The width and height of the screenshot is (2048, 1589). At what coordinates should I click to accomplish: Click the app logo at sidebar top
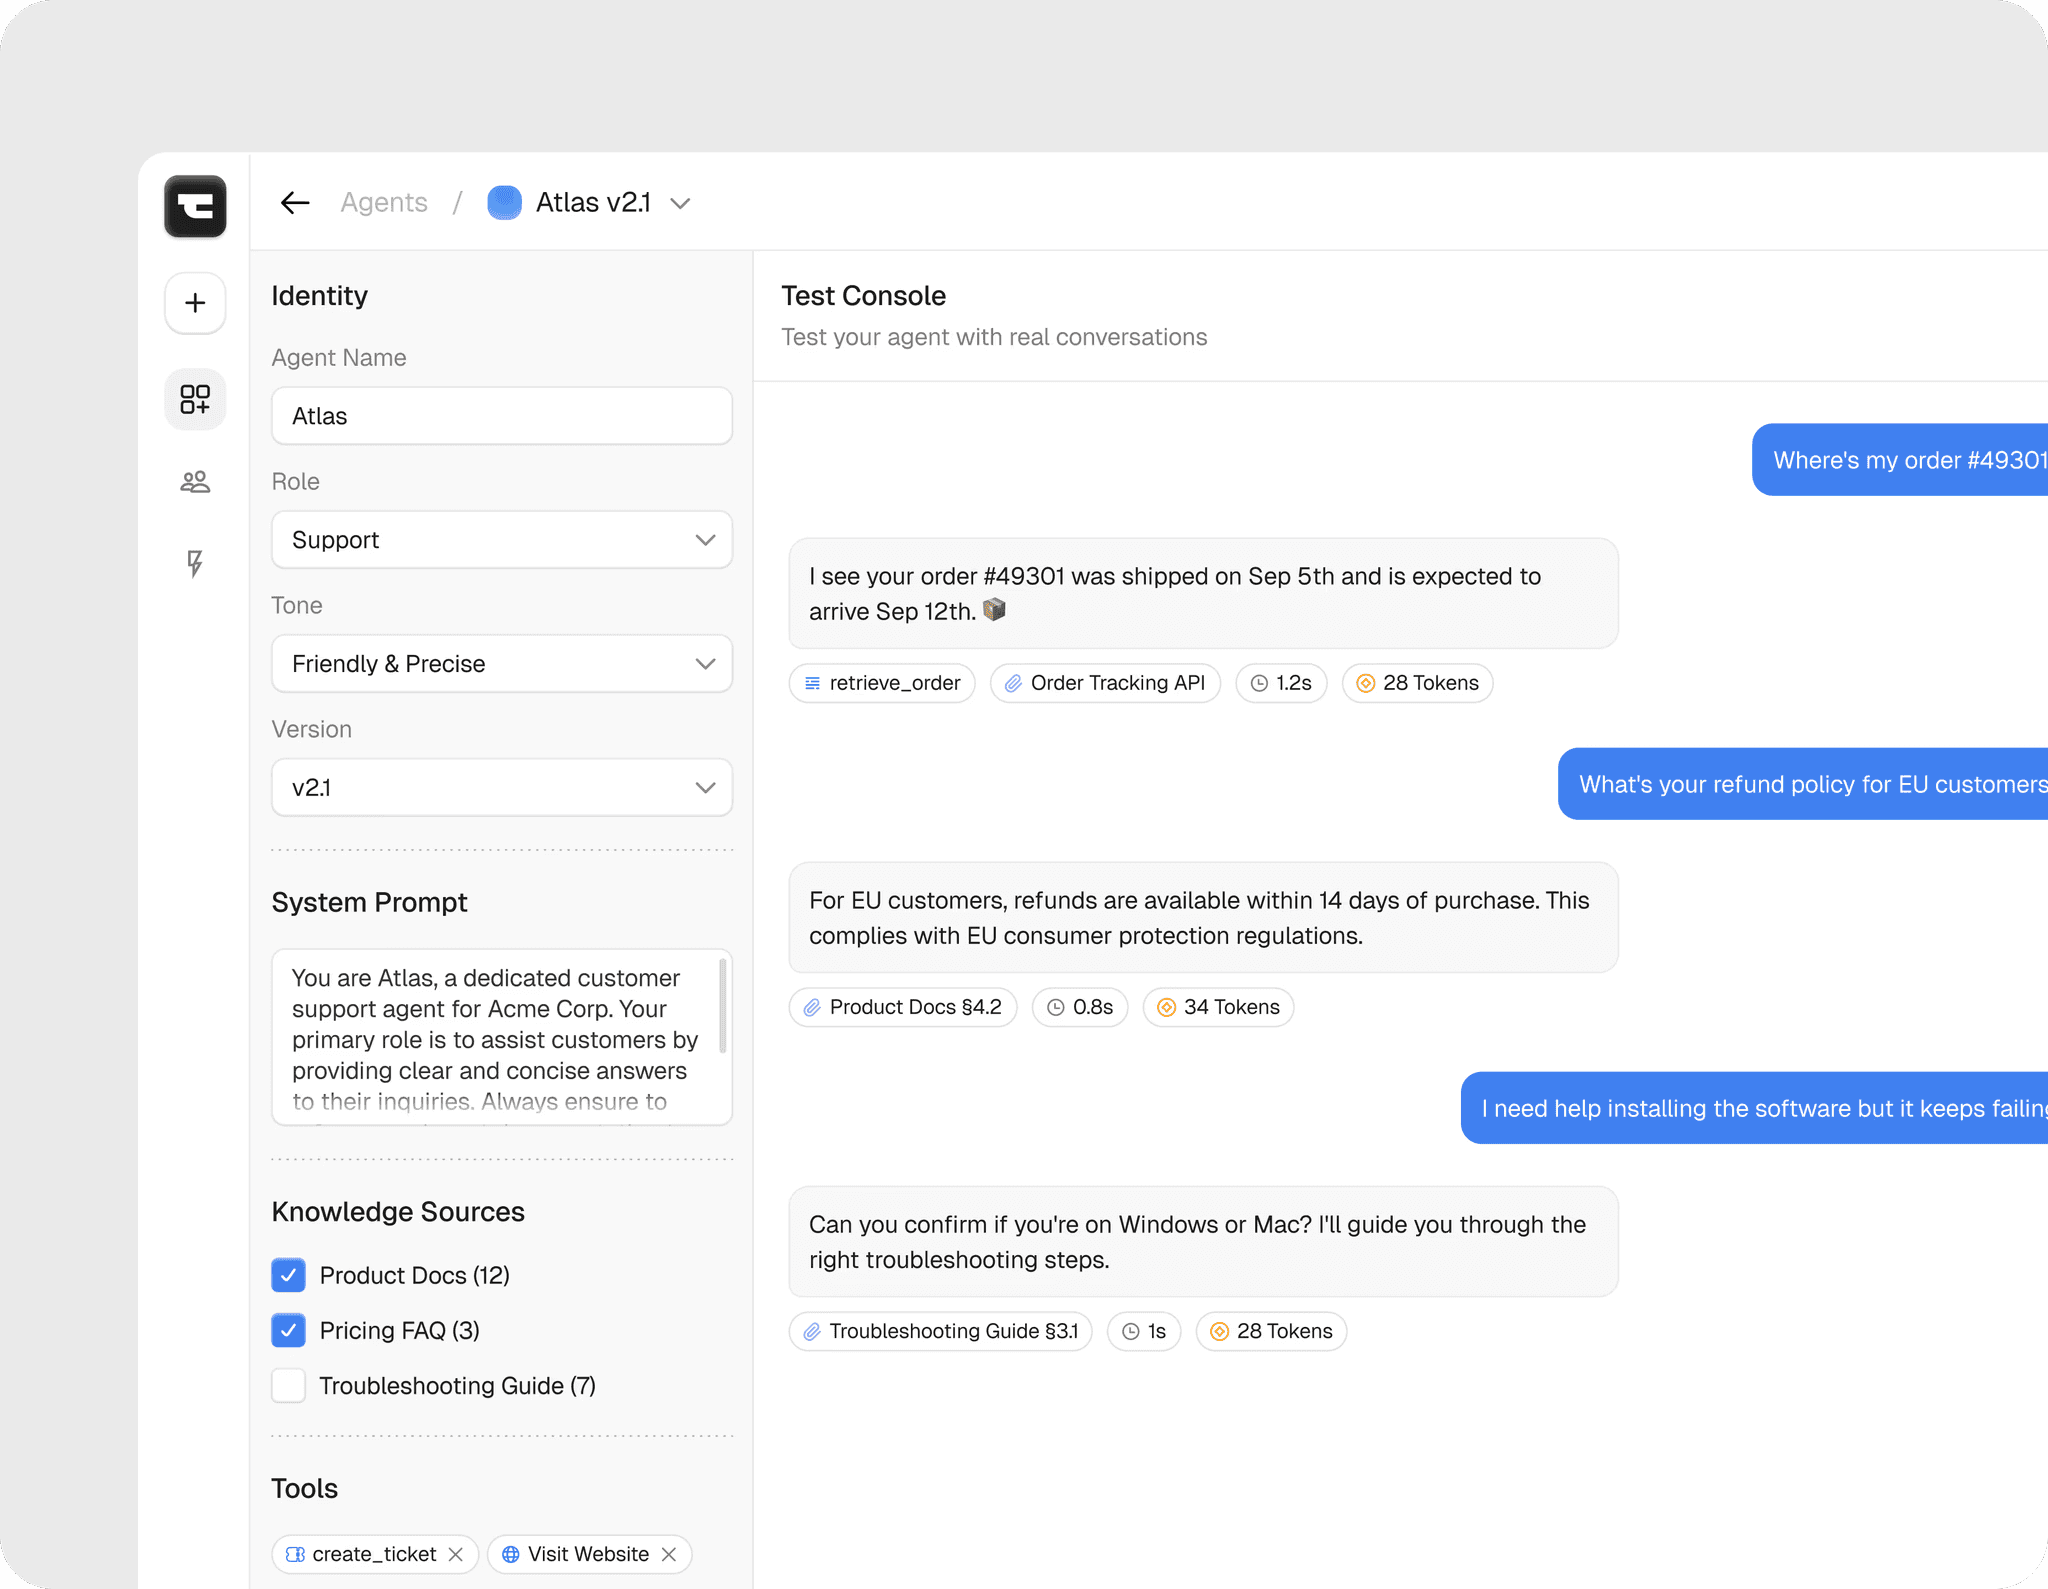point(195,207)
